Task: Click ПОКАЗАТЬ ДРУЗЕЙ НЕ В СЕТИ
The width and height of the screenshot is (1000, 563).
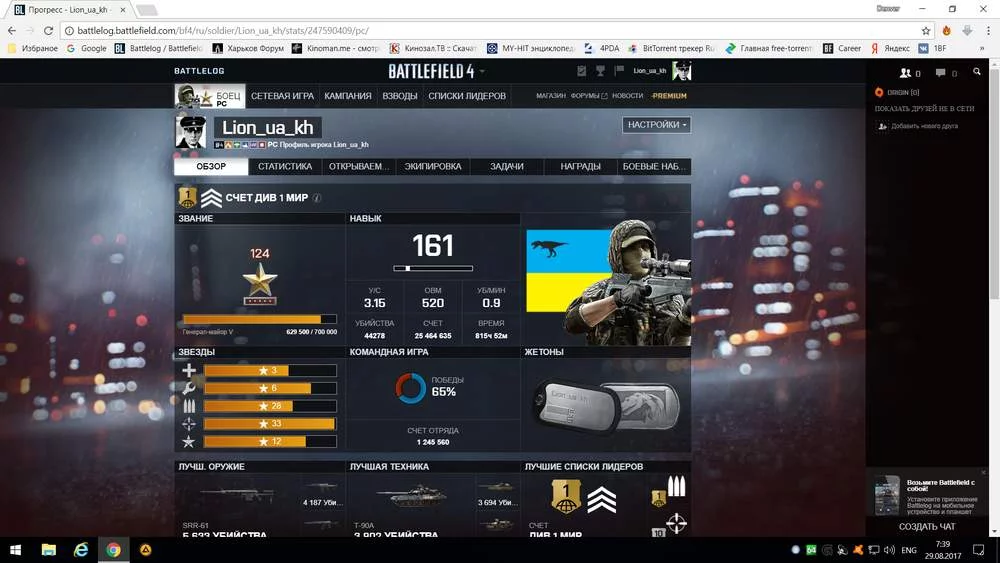Action: (x=924, y=109)
